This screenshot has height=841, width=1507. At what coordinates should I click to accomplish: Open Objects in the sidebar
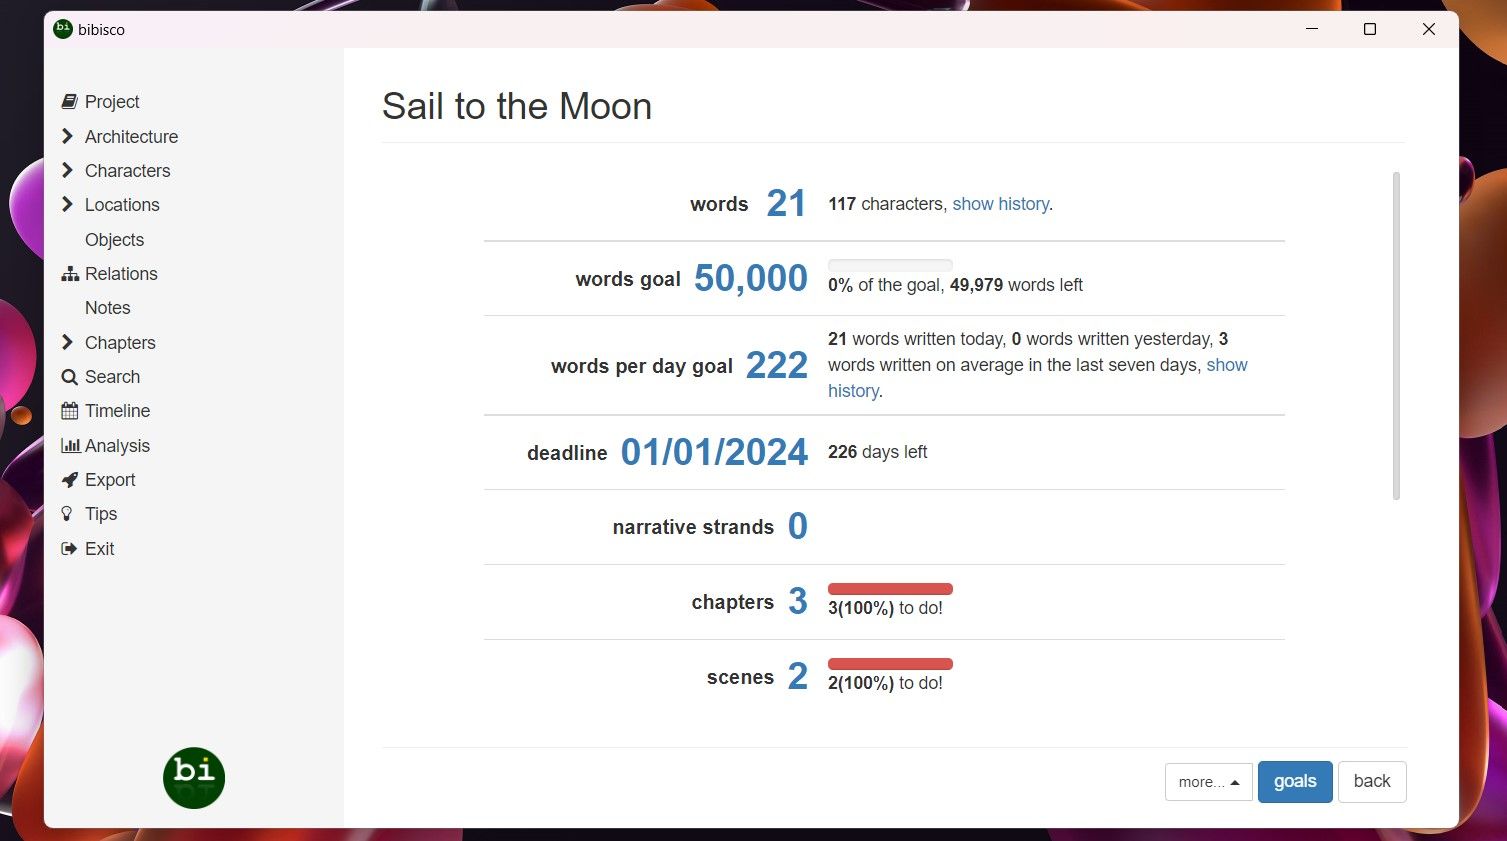point(114,240)
